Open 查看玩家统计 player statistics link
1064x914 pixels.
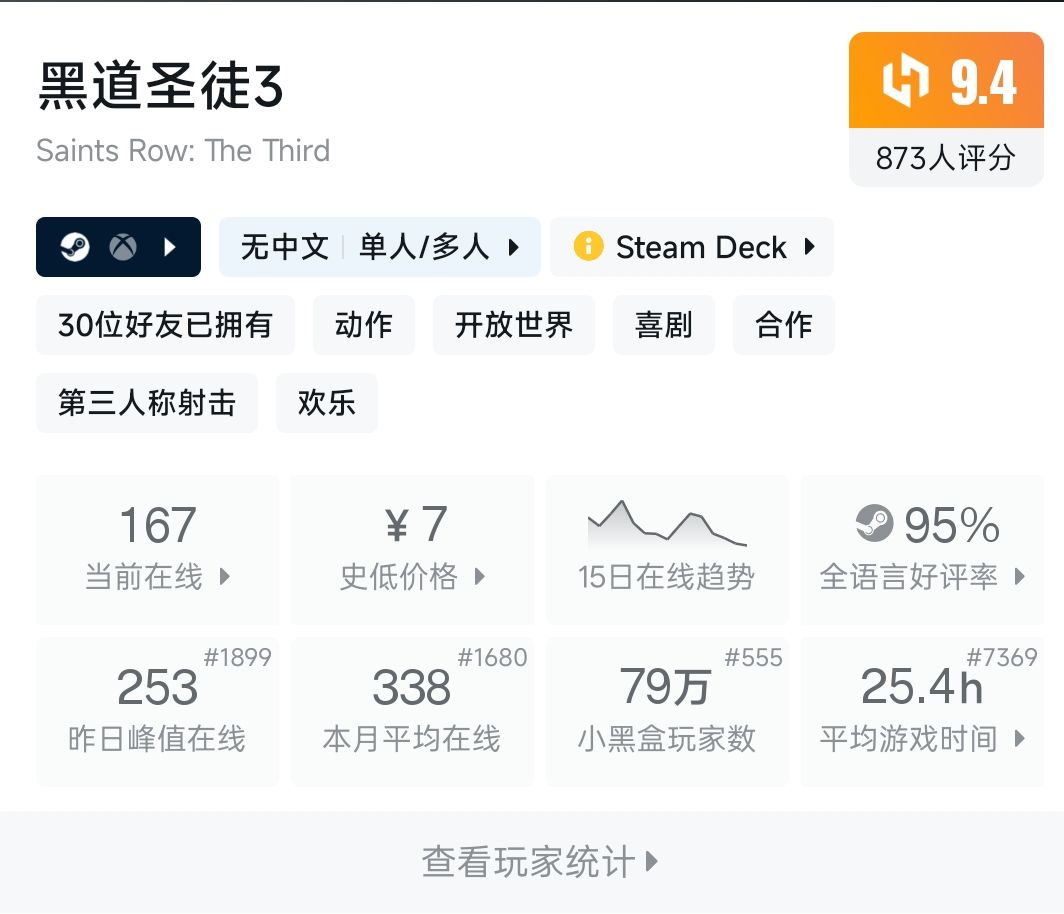click(x=540, y=862)
